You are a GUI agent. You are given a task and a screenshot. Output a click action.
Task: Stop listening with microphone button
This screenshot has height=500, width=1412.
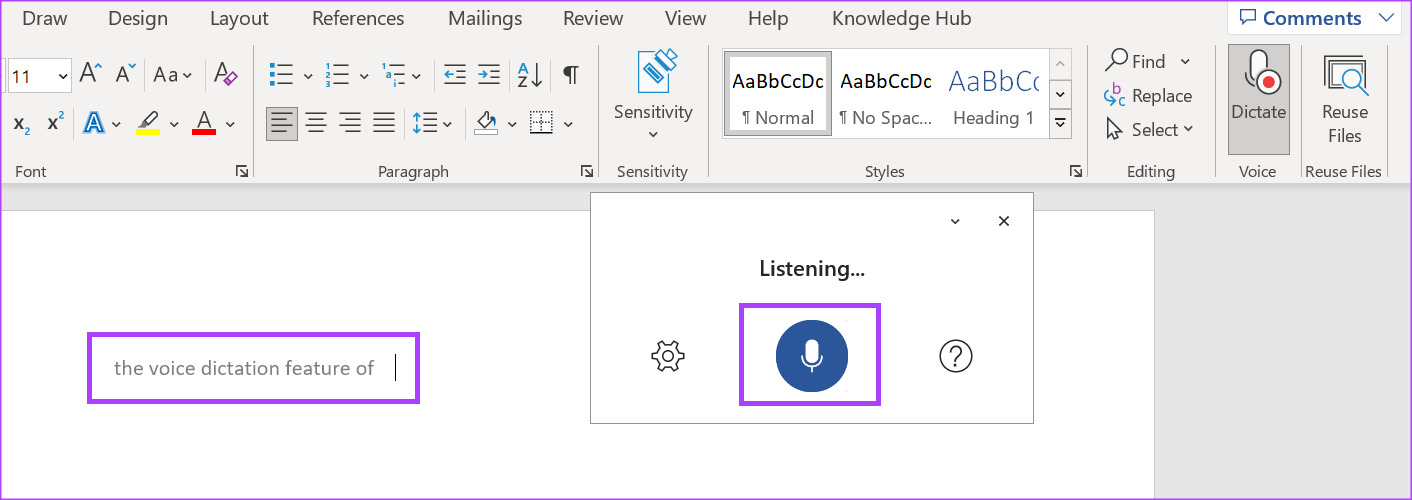(812, 355)
